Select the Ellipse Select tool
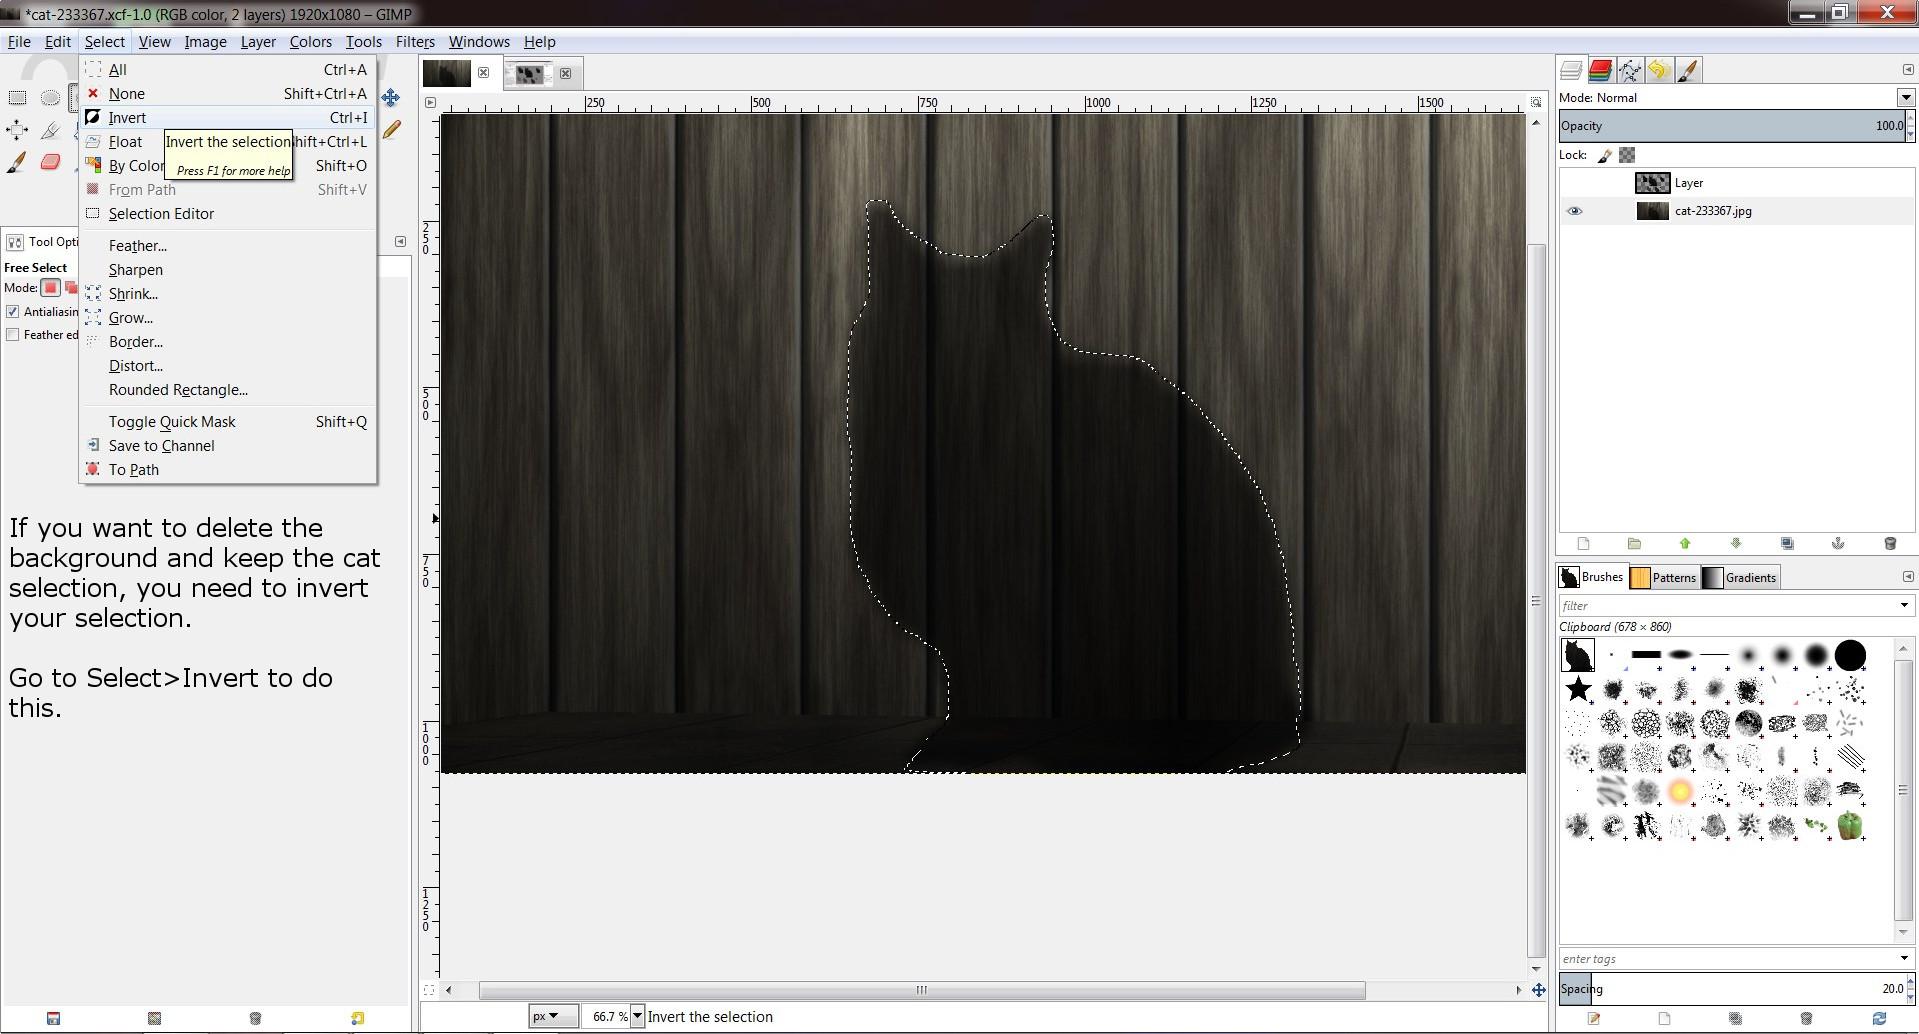This screenshot has width=1919, height=1034. click(50, 98)
